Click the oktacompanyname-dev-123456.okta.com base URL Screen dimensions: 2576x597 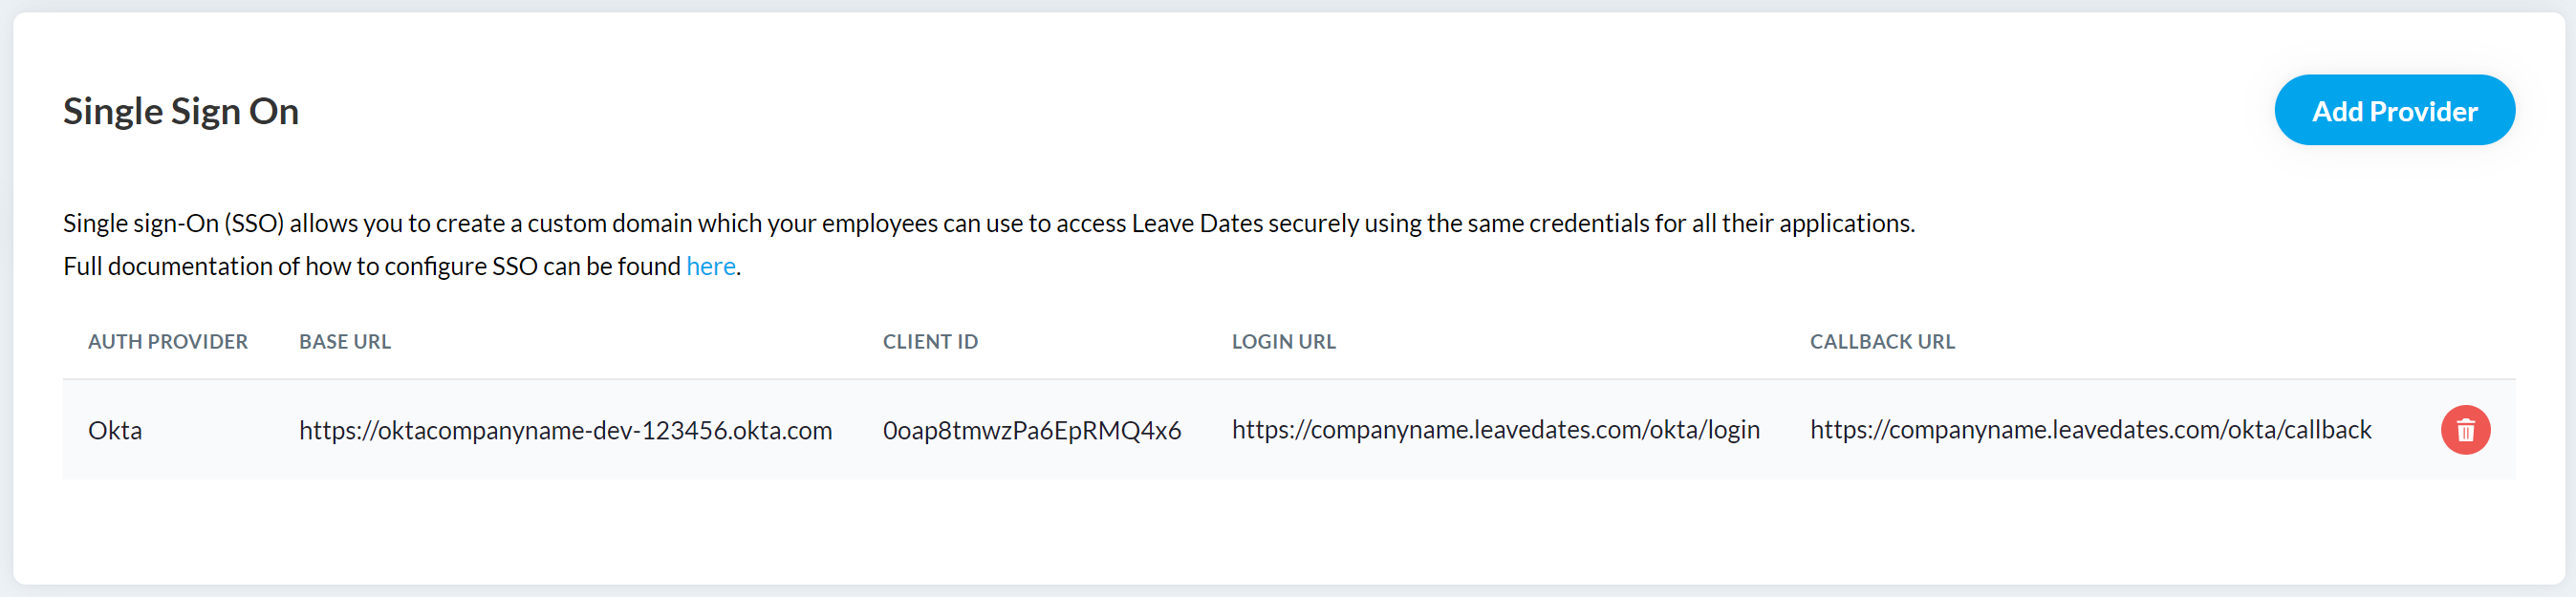565,430
